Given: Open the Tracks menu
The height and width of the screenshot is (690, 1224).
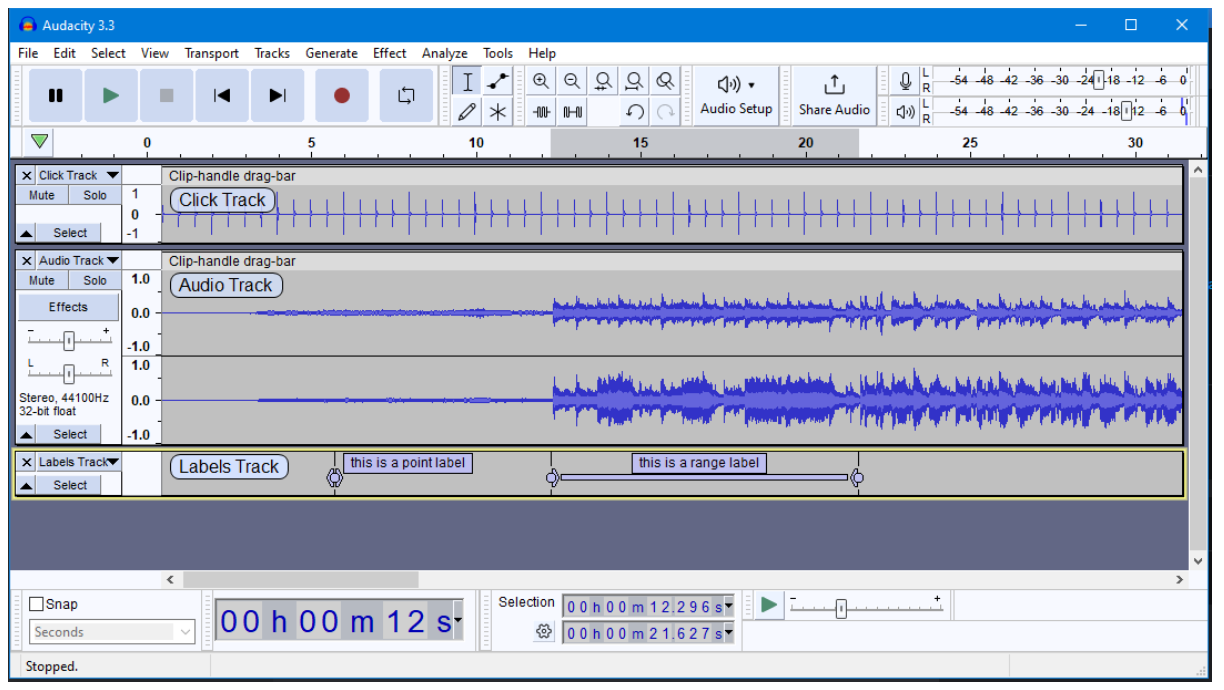Looking at the screenshot, I should [x=272, y=53].
